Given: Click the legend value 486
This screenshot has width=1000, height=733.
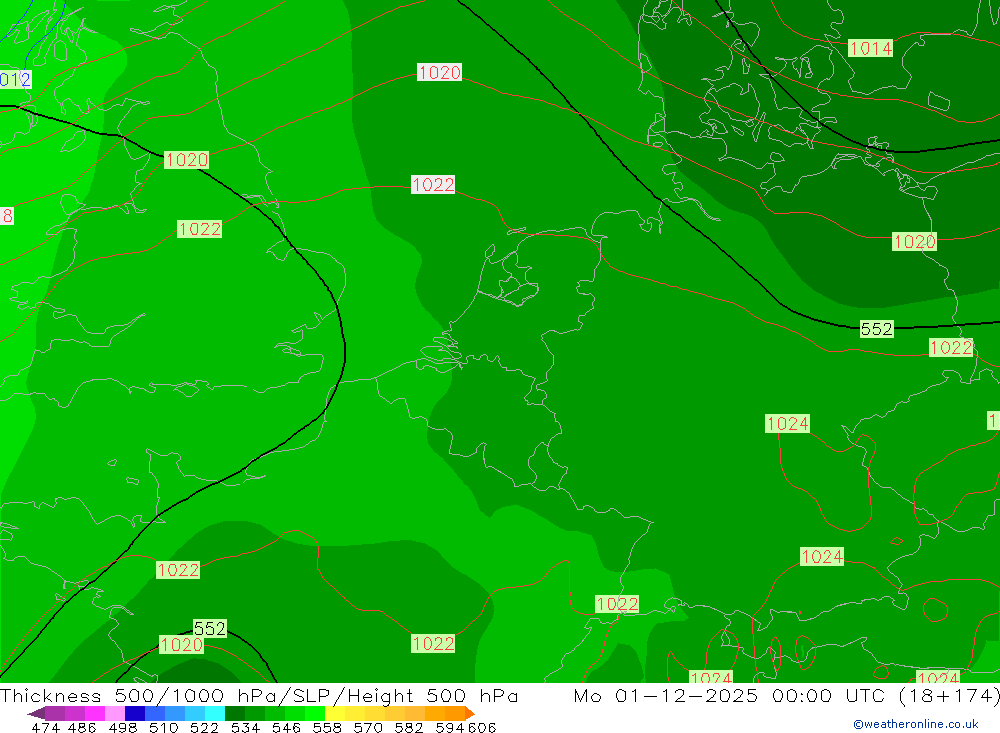Looking at the screenshot, I should (82, 727).
